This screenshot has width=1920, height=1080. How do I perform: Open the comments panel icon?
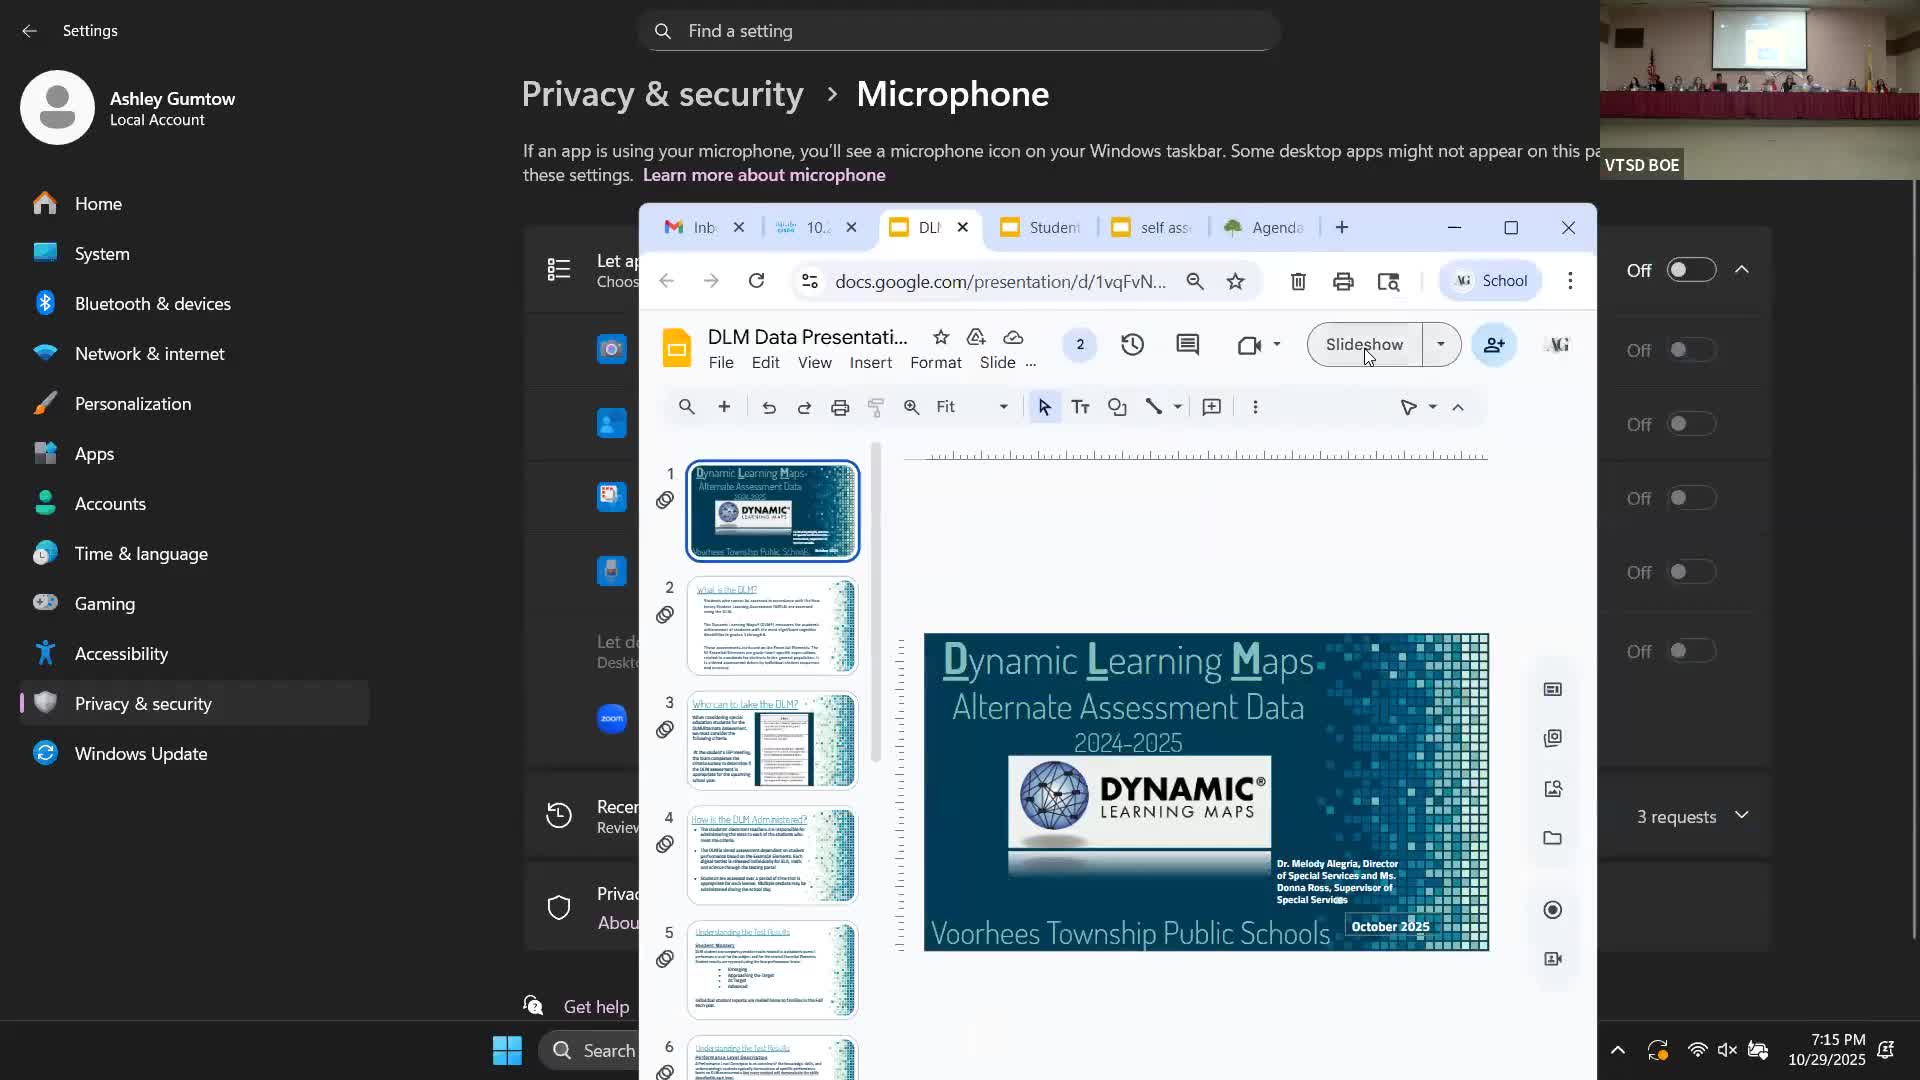[x=1187, y=345]
